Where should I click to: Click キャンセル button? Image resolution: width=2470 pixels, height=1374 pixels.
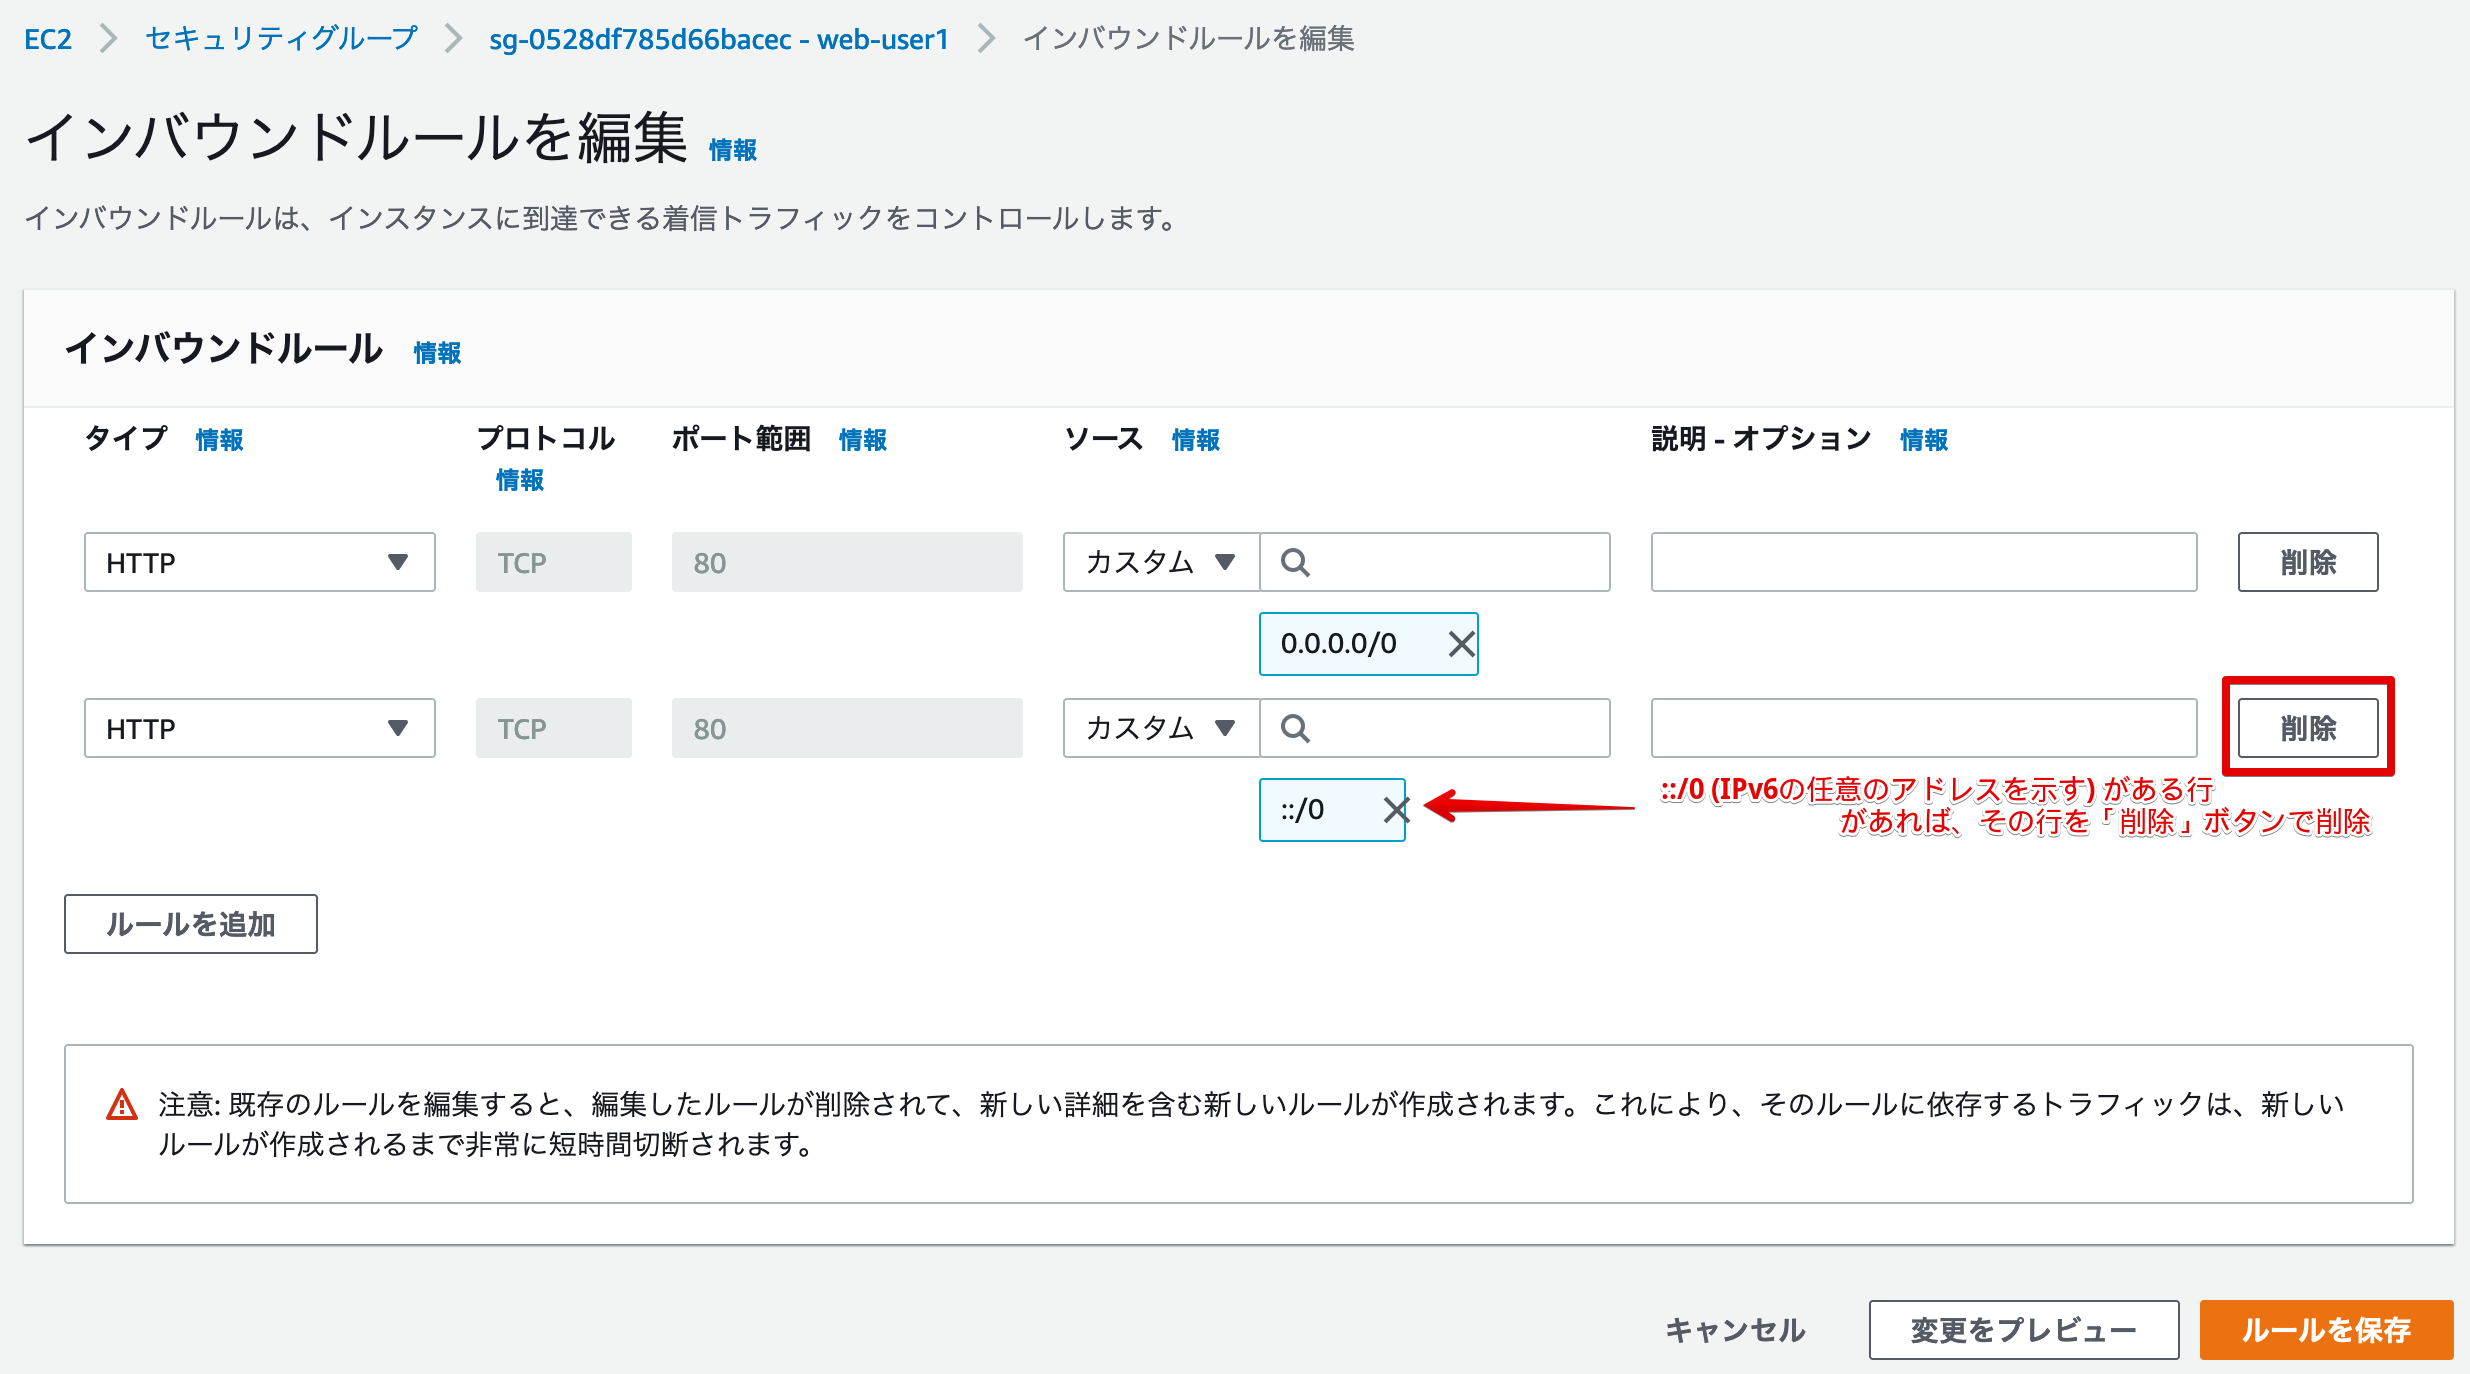click(x=1735, y=1330)
